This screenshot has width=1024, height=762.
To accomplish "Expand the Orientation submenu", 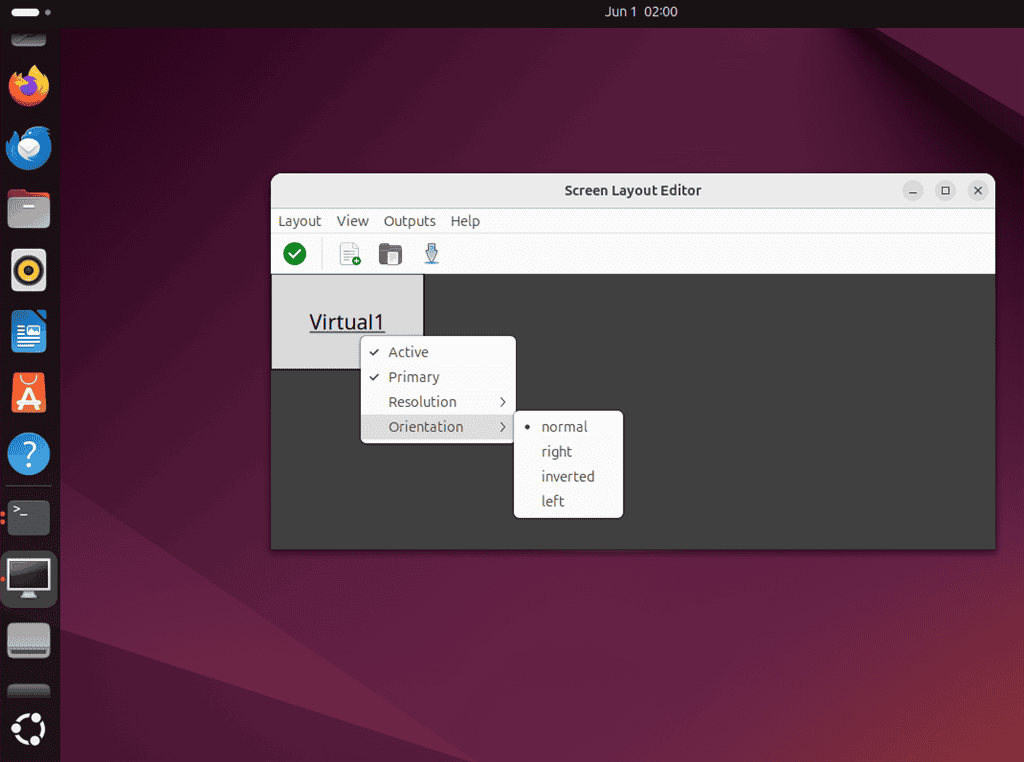I will tap(438, 426).
